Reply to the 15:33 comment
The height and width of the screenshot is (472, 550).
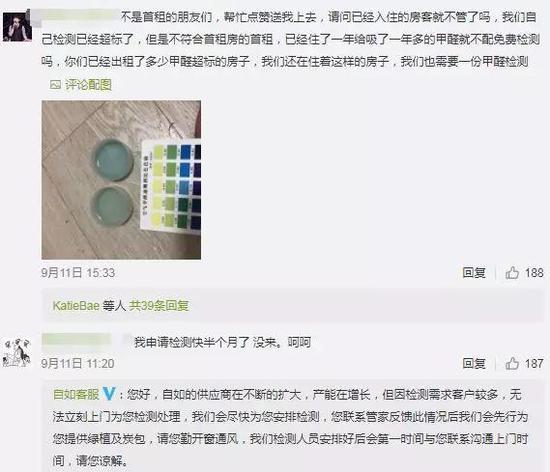[x=474, y=272]
